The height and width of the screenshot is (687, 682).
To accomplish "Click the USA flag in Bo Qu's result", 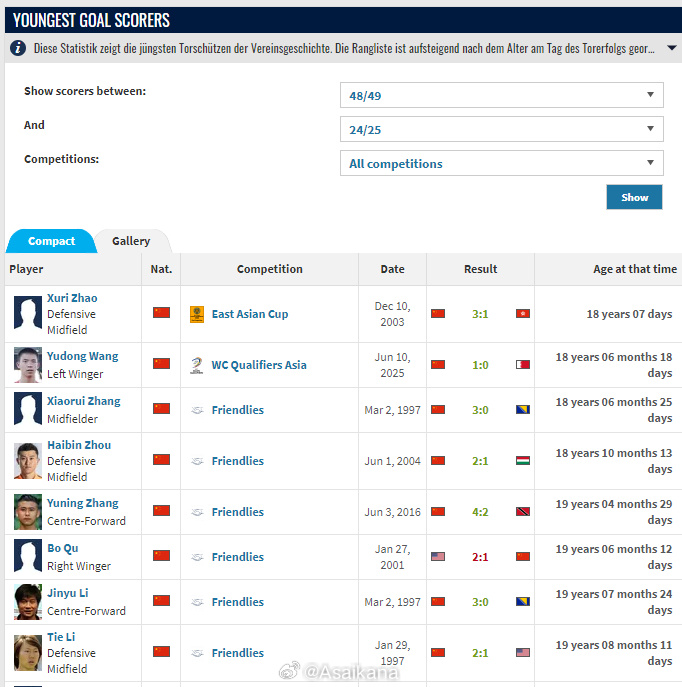I will coord(438,556).
